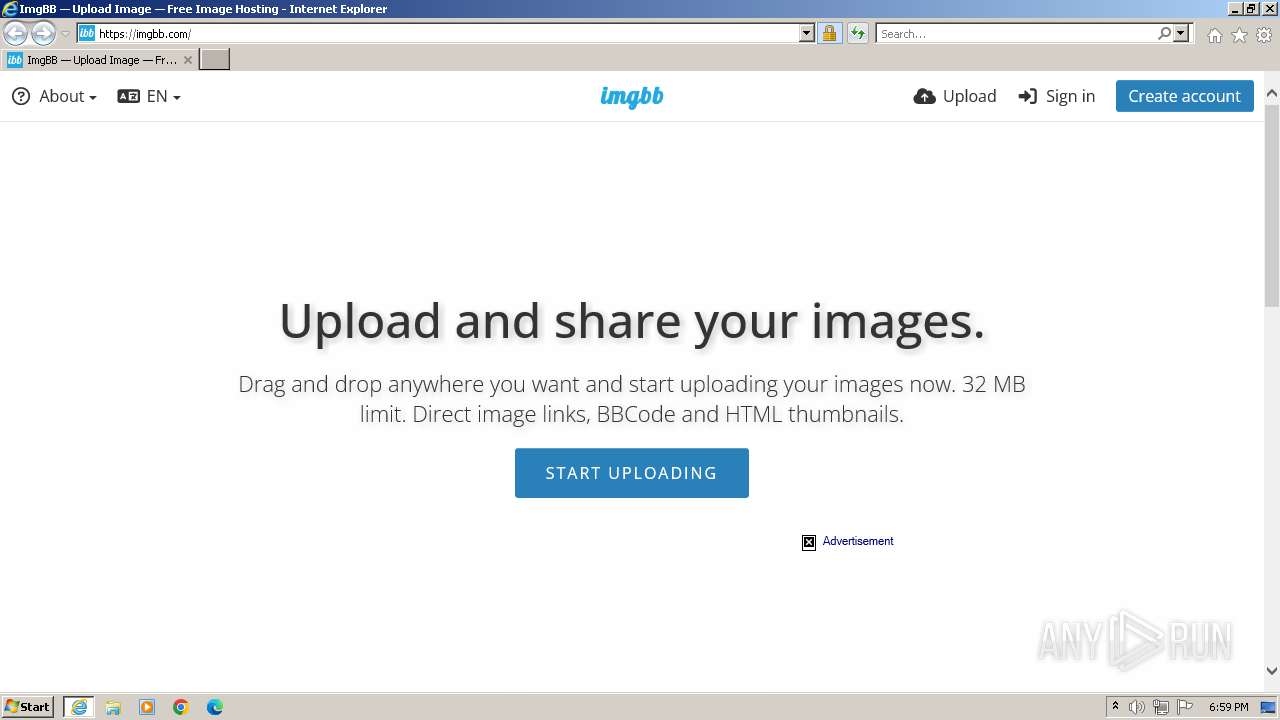
Task: Click the magnifier search icon
Action: click(1164, 33)
